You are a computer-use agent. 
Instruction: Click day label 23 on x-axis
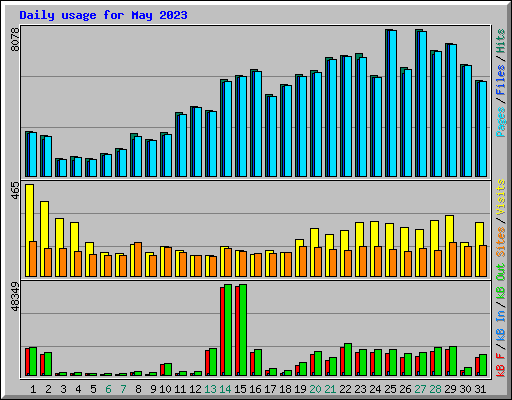pyautogui.click(x=360, y=389)
